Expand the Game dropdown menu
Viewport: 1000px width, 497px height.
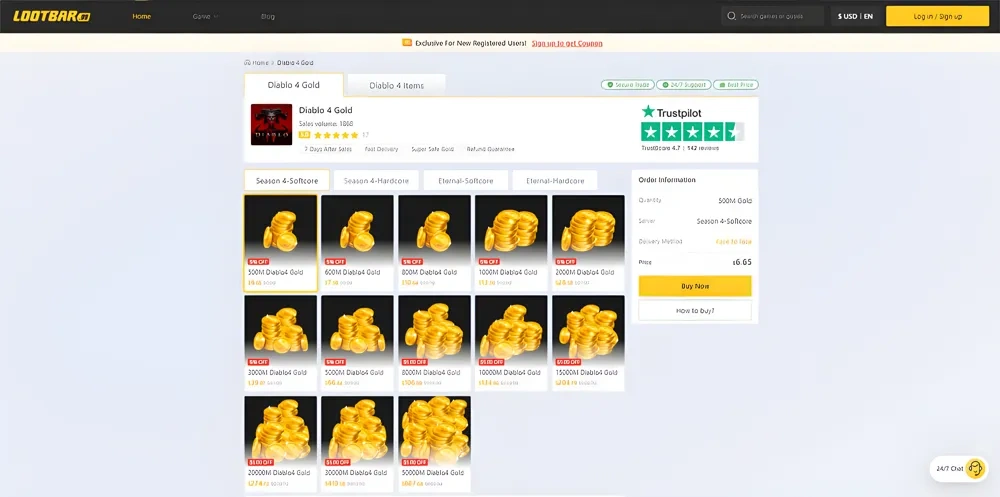tap(205, 17)
